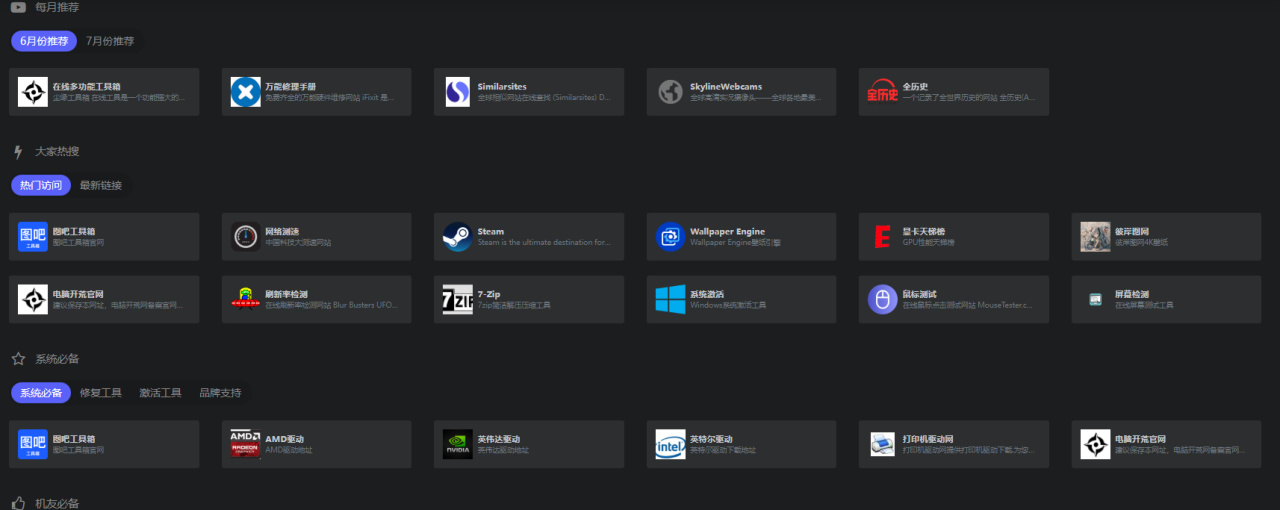Open the 英特尔驱动 Intel logo icon
Screen dimensions: 1280x510
click(670, 444)
